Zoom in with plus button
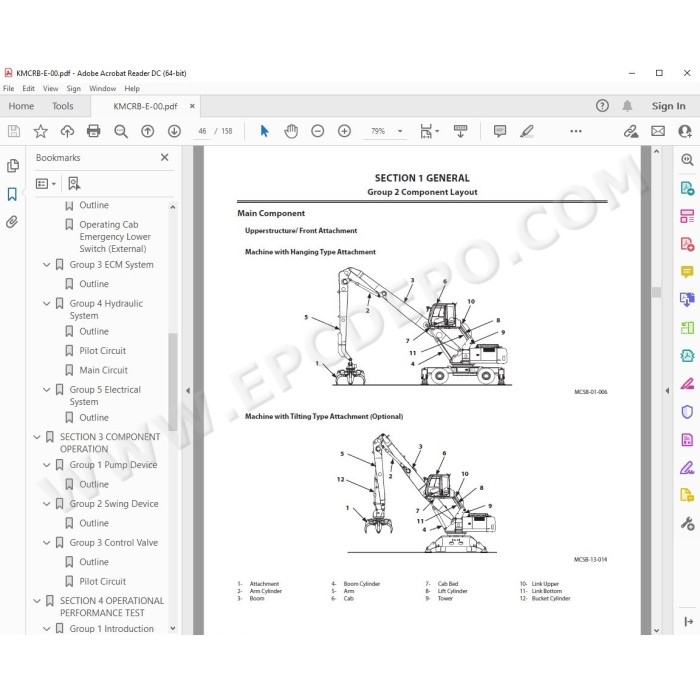 tap(344, 131)
